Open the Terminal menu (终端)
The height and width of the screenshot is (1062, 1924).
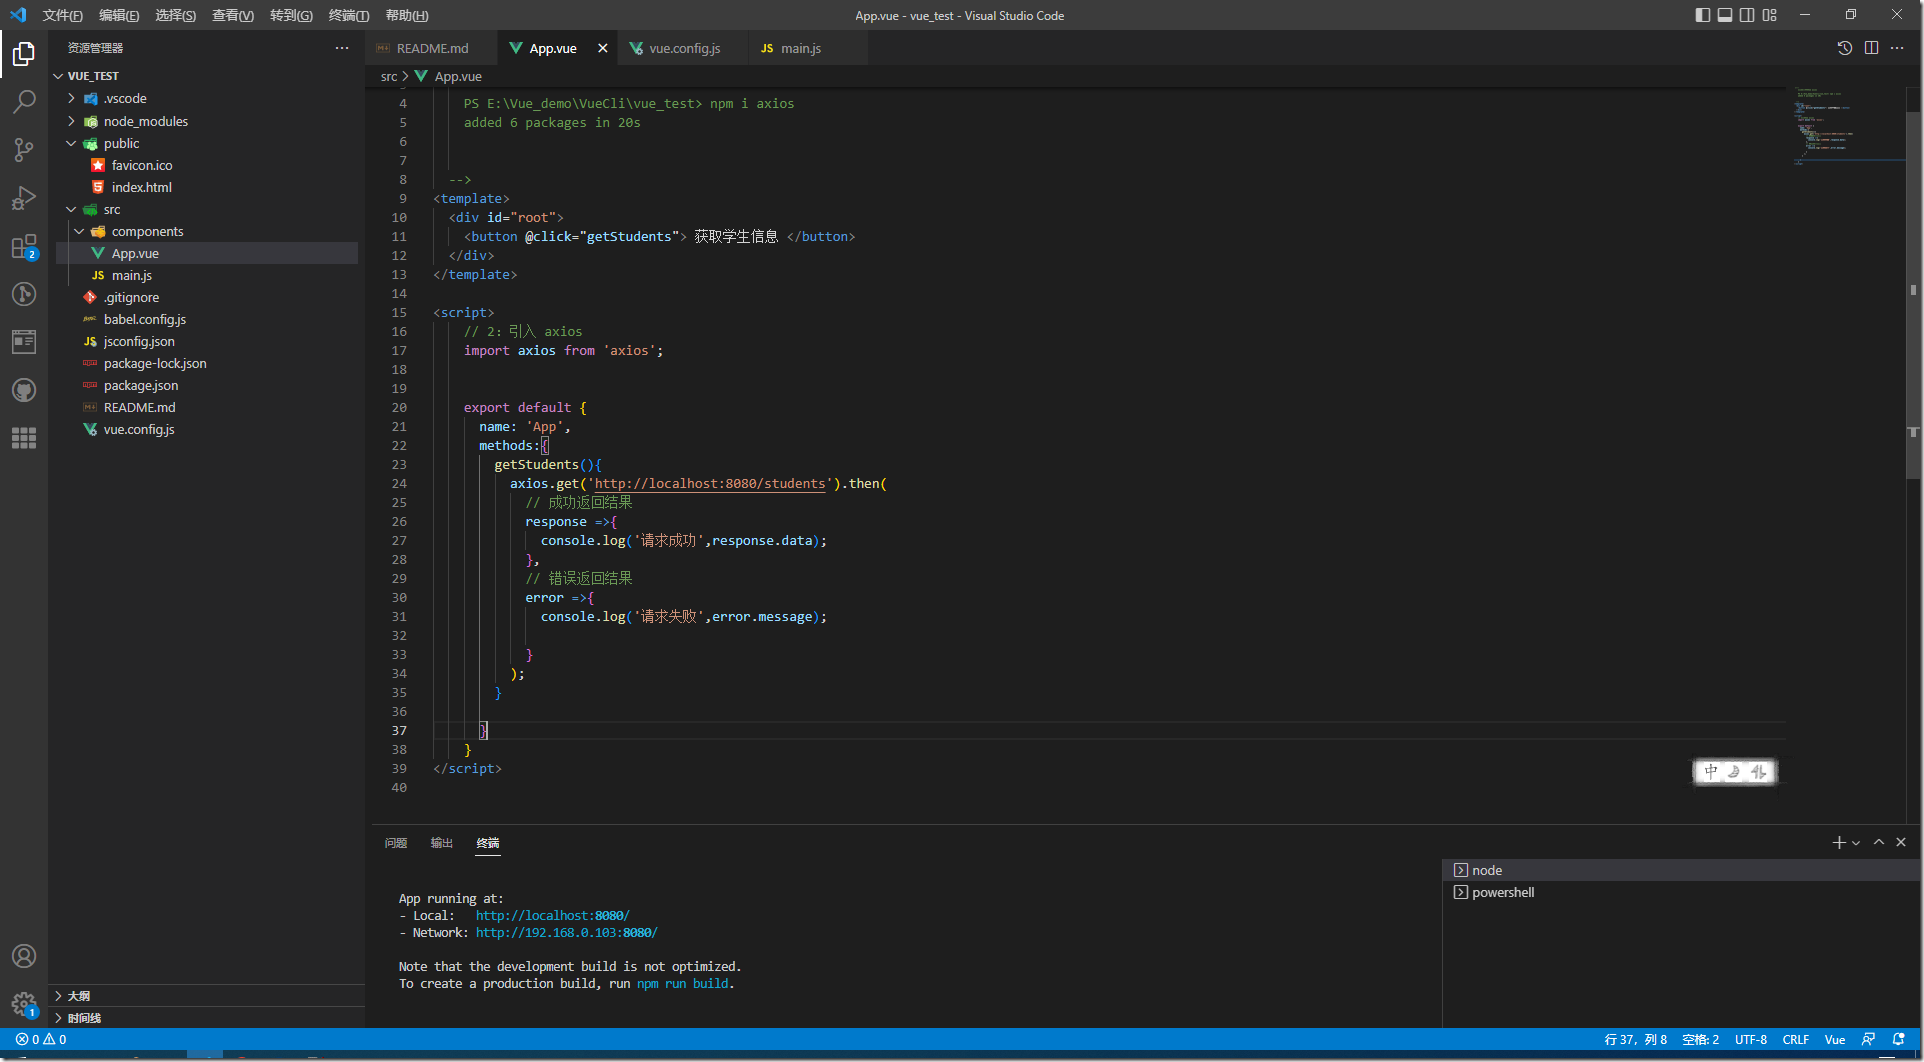(349, 15)
